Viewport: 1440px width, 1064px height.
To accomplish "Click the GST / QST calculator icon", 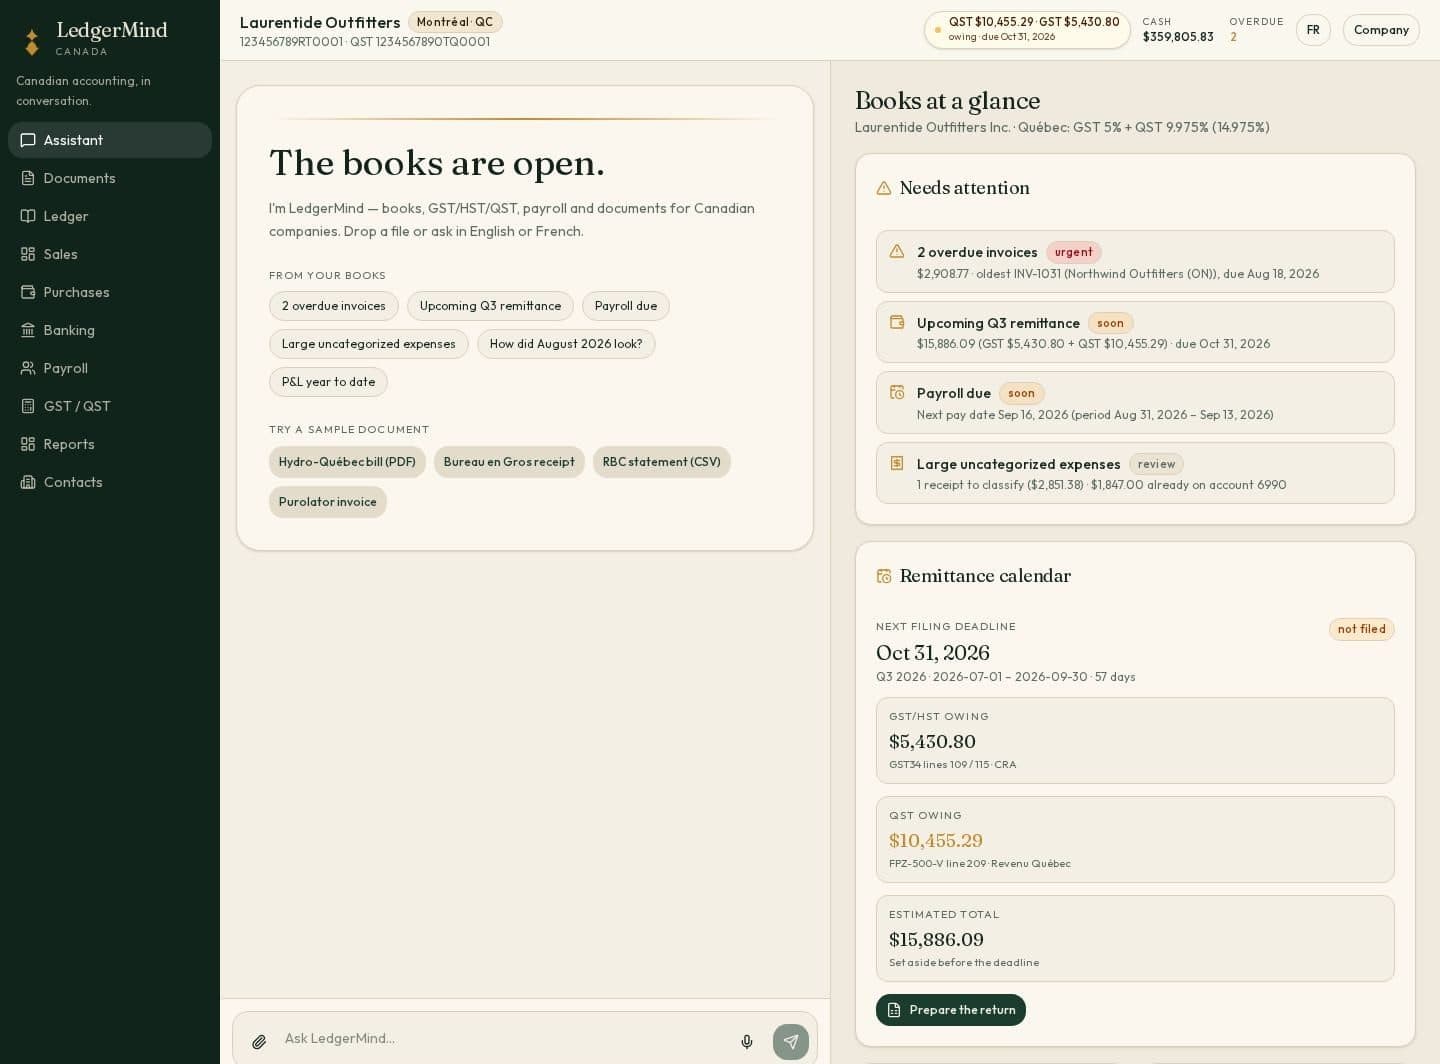I will 28,406.
